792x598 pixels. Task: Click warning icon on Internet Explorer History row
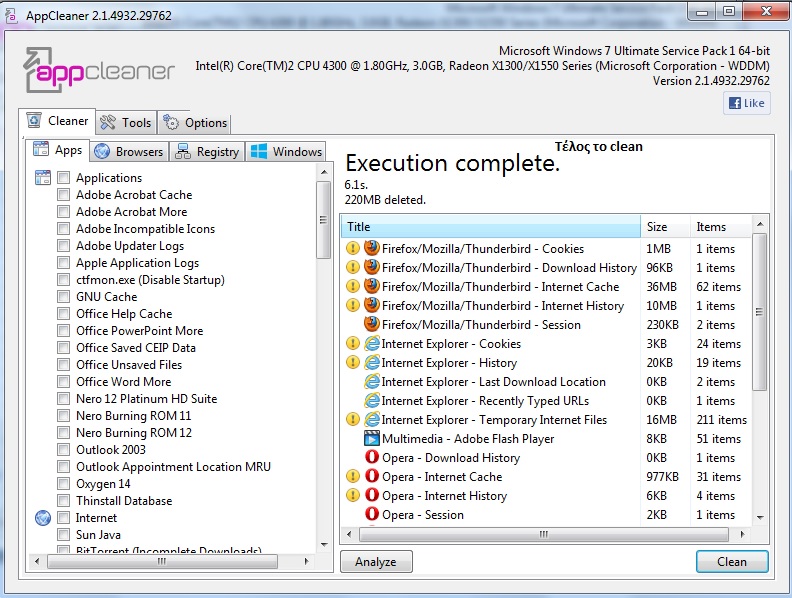(x=353, y=363)
